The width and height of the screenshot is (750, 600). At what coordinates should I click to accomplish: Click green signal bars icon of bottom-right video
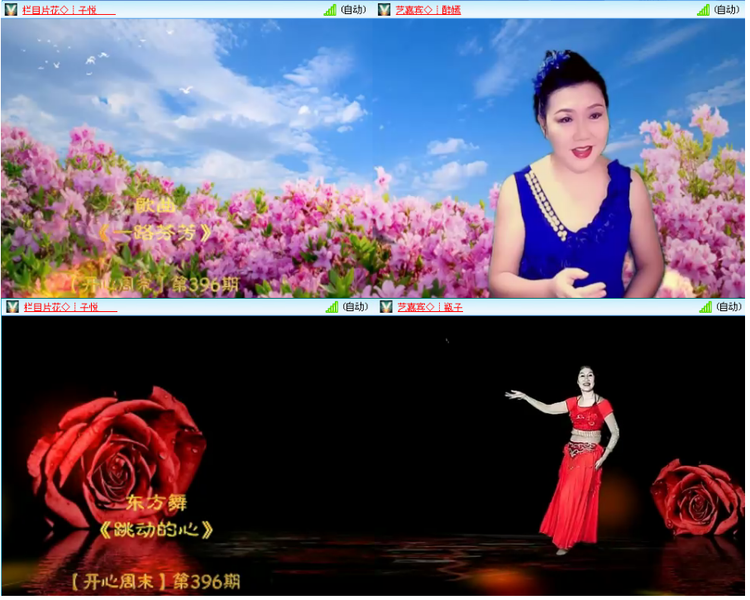(x=703, y=306)
